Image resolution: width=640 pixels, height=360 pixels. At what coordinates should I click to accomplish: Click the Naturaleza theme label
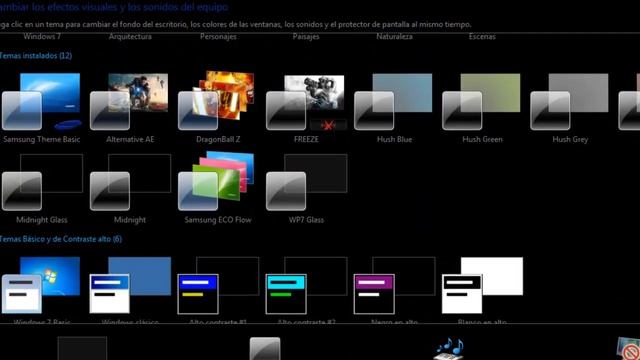(x=394, y=36)
